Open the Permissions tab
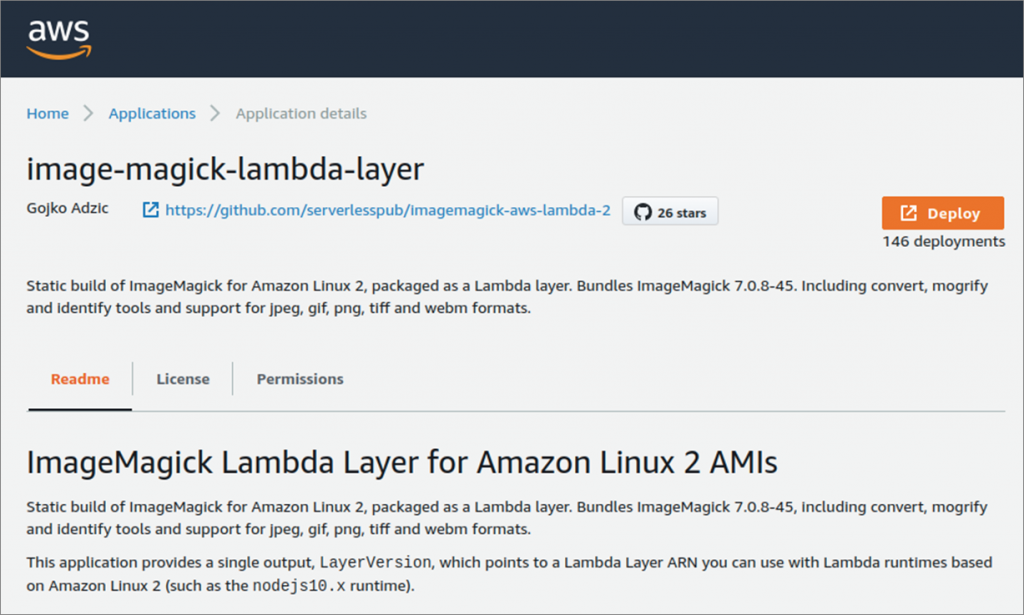Image resolution: width=1024 pixels, height=615 pixels. pos(299,379)
